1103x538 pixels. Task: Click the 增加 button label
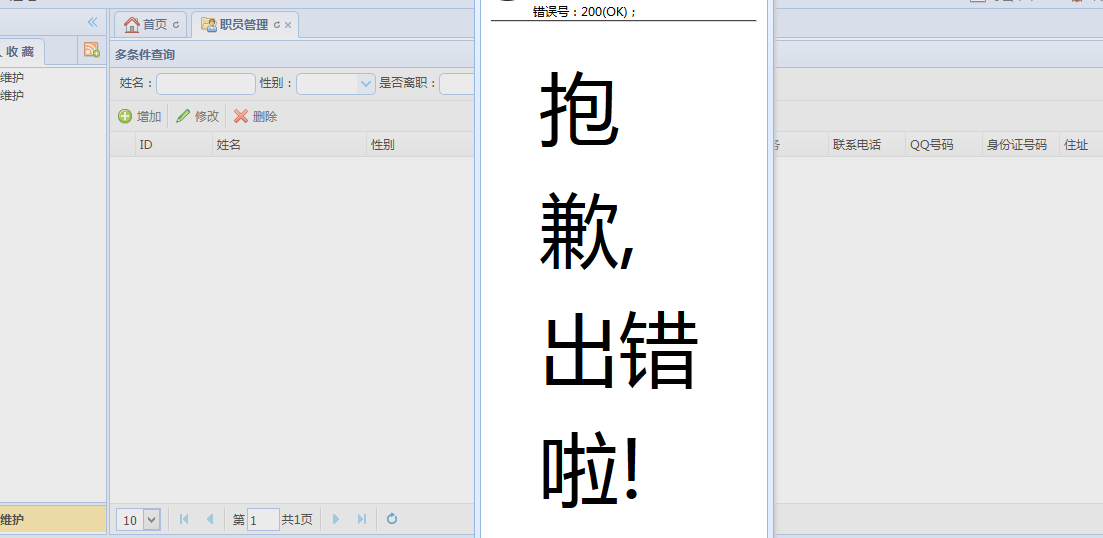click(149, 117)
